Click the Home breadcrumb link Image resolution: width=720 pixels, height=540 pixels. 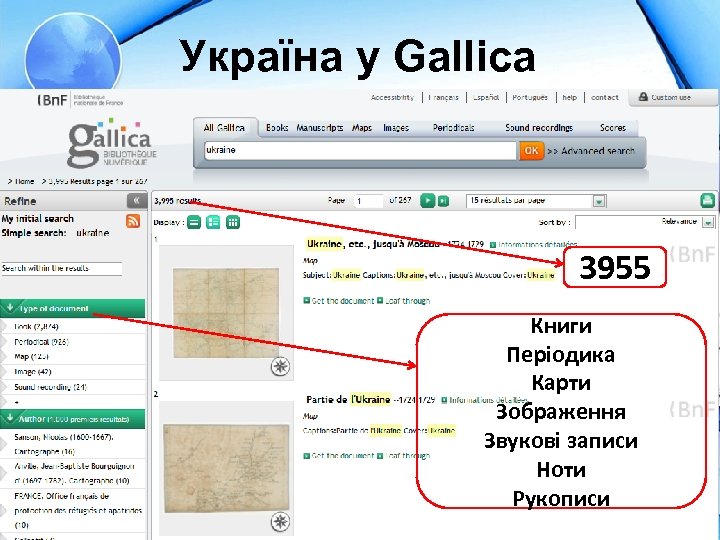(x=24, y=181)
